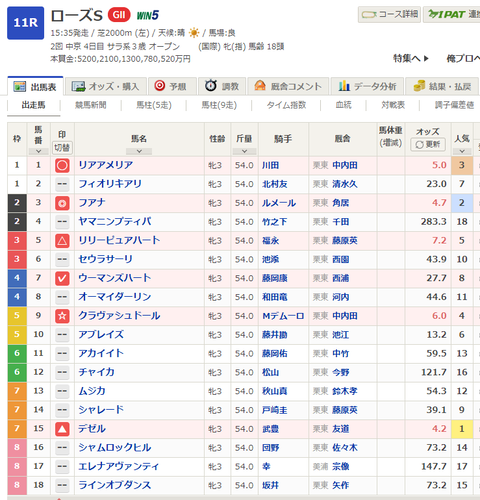Open the 厩舎コメント tab

(288, 87)
